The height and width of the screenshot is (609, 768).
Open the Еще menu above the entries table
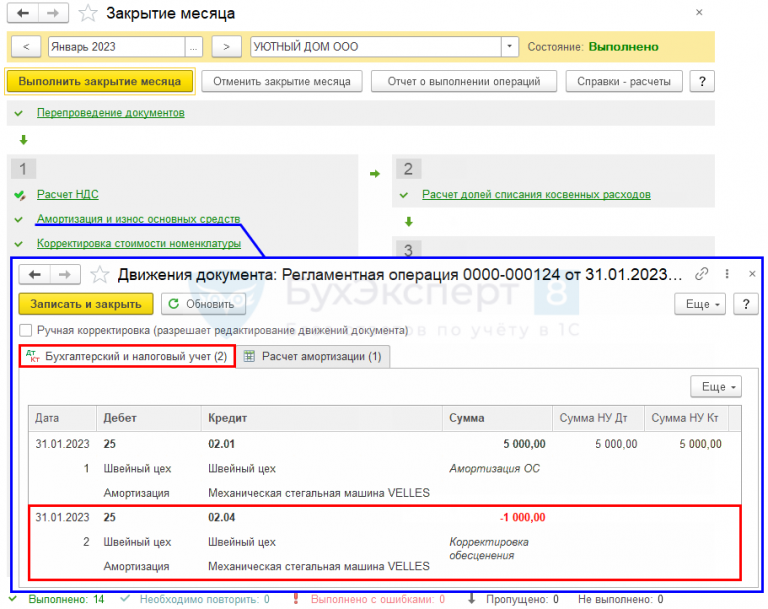716,387
